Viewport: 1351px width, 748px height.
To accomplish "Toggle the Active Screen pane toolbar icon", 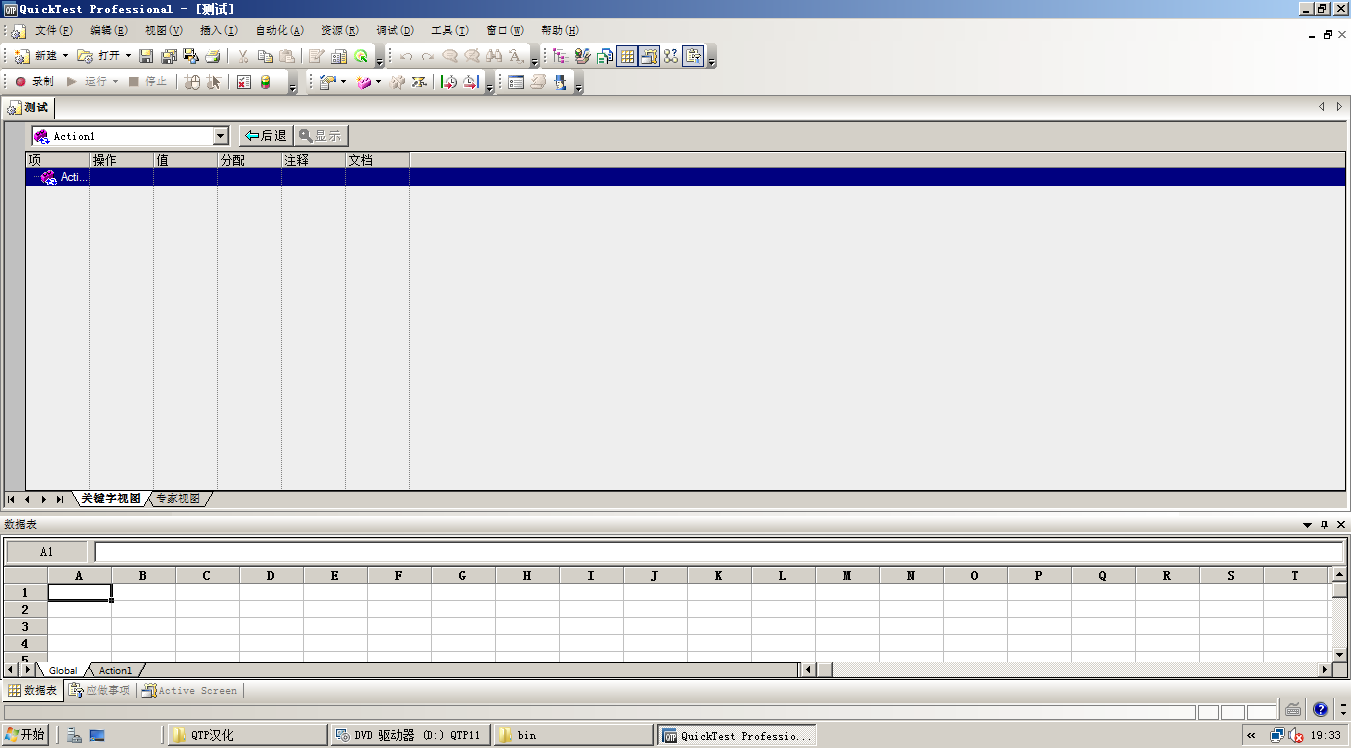I will (649, 56).
